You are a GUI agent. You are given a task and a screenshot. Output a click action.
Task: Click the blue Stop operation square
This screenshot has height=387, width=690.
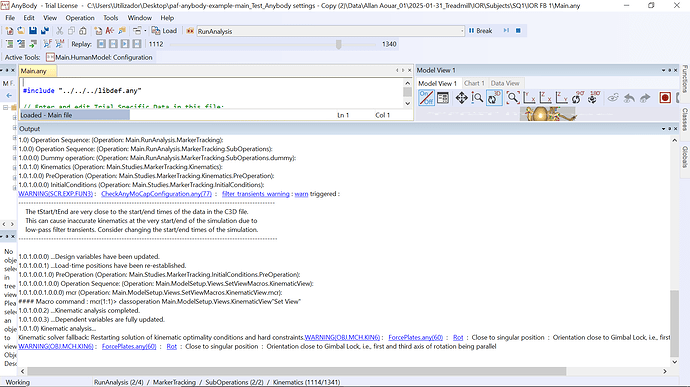point(518,31)
